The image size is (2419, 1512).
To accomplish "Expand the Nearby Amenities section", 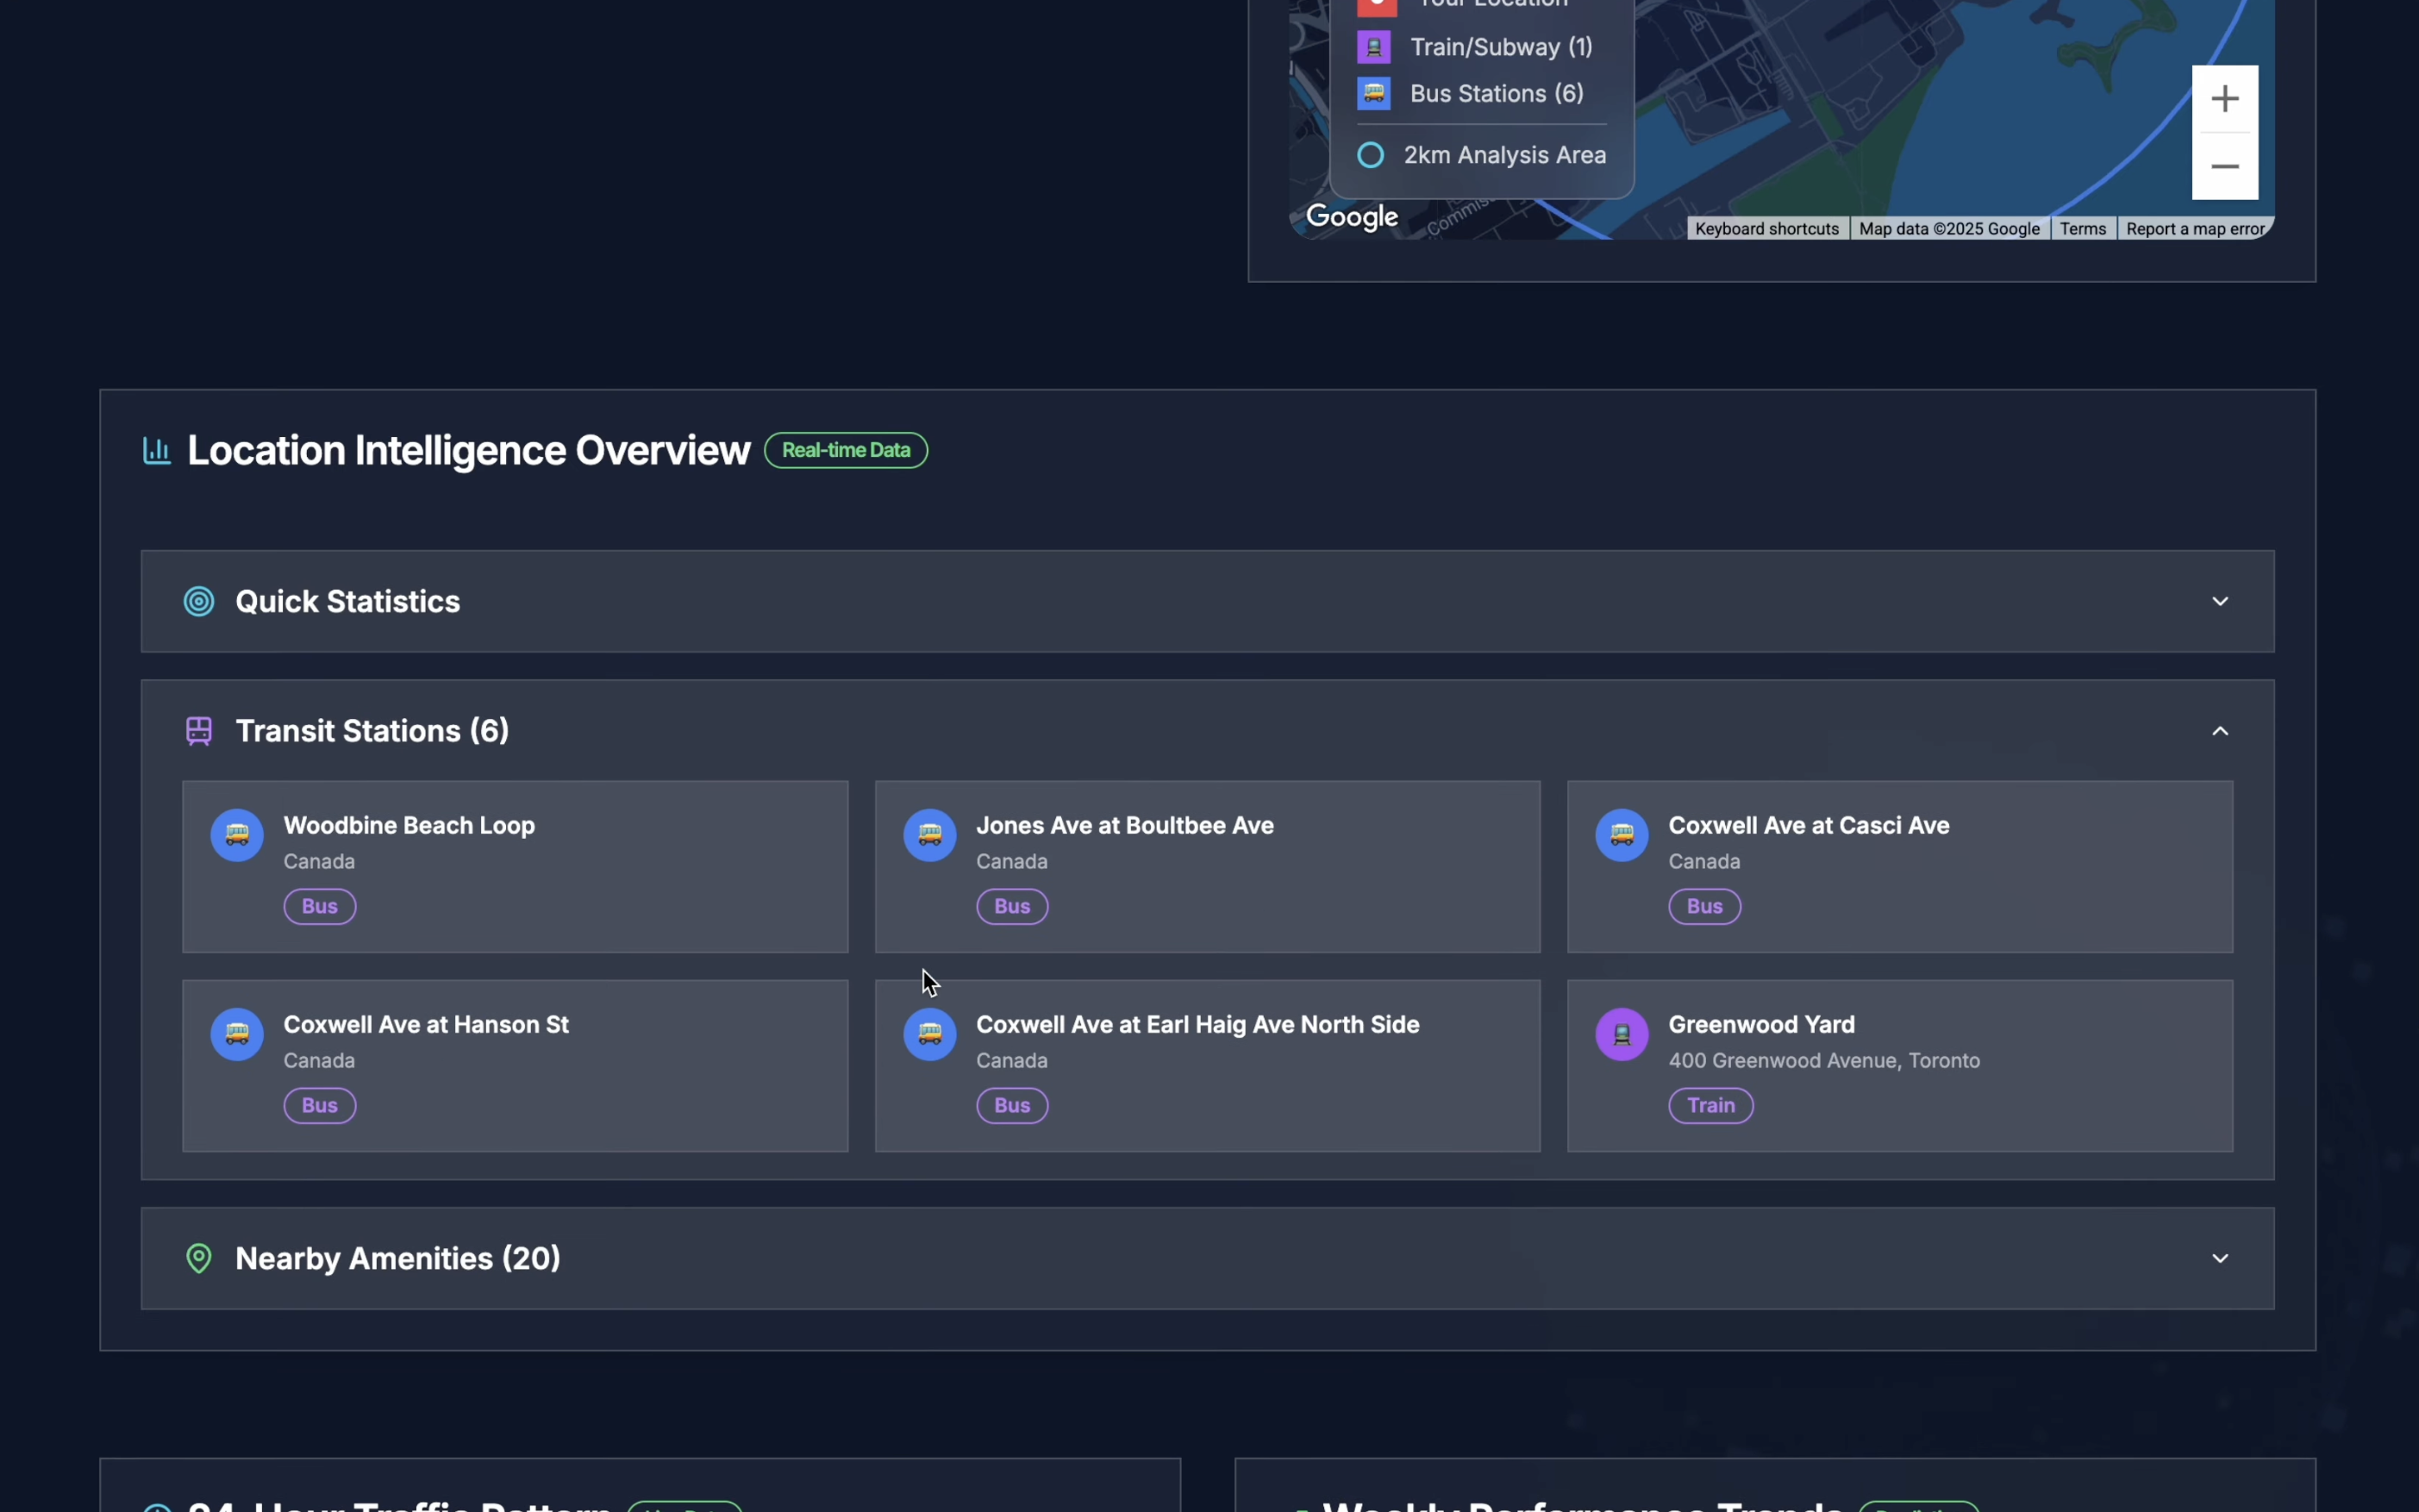I will coord(2219,1258).
